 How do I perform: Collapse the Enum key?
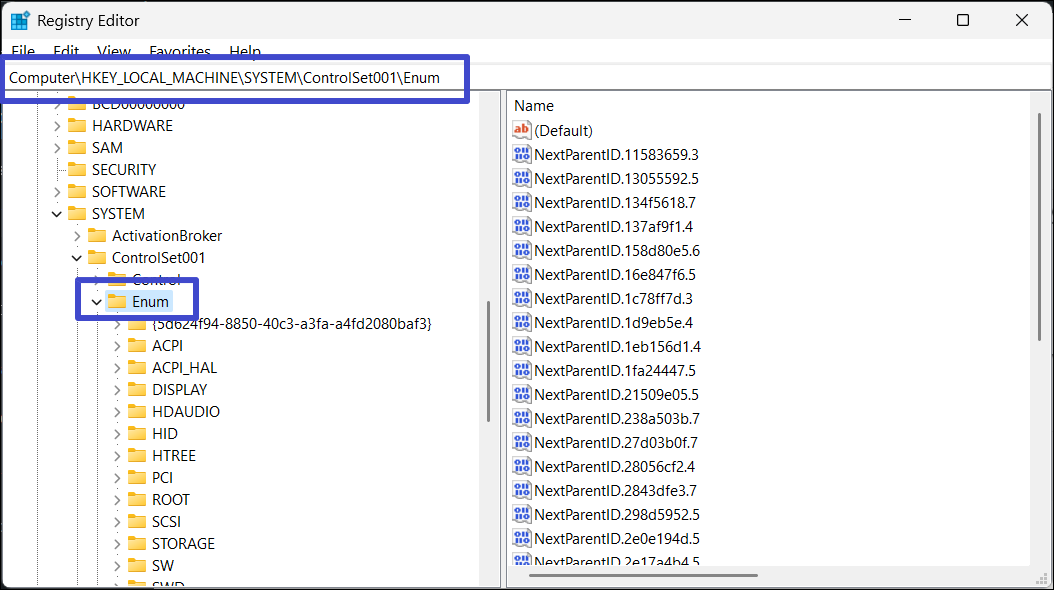pyautogui.click(x=97, y=302)
